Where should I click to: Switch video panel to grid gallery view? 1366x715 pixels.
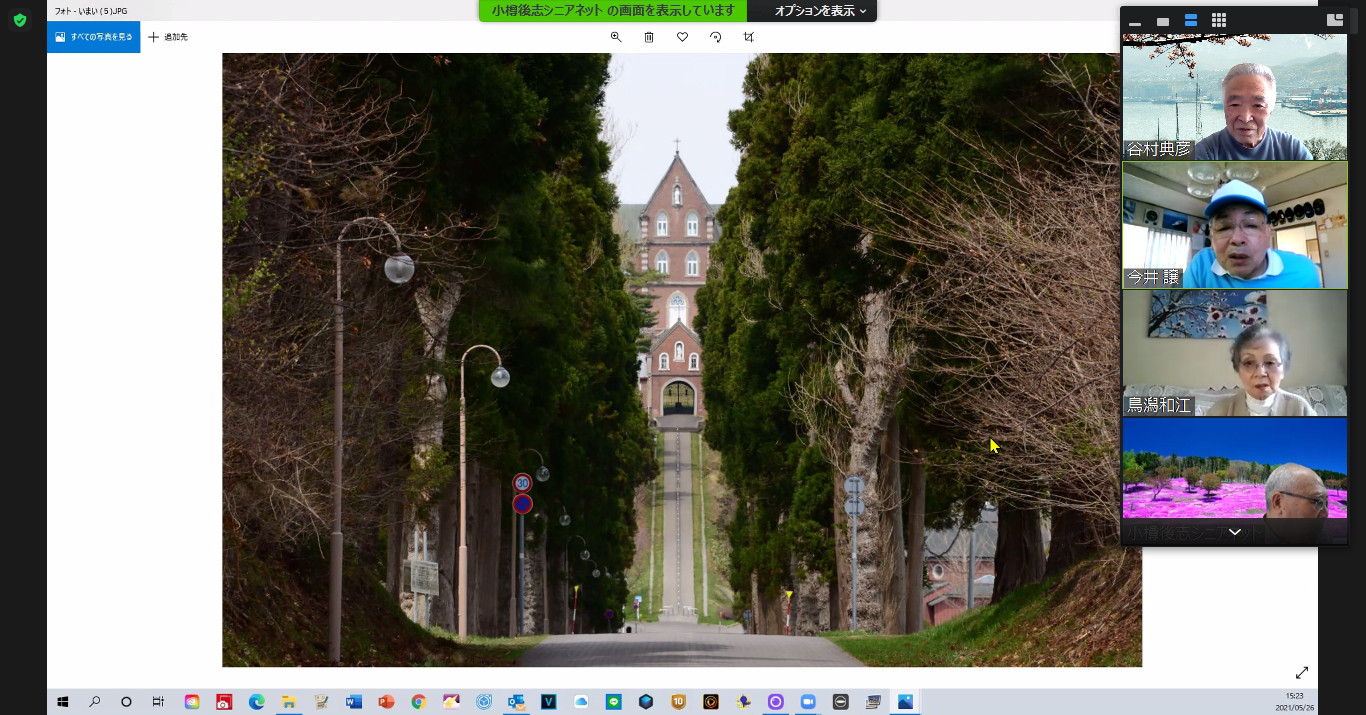(1218, 20)
